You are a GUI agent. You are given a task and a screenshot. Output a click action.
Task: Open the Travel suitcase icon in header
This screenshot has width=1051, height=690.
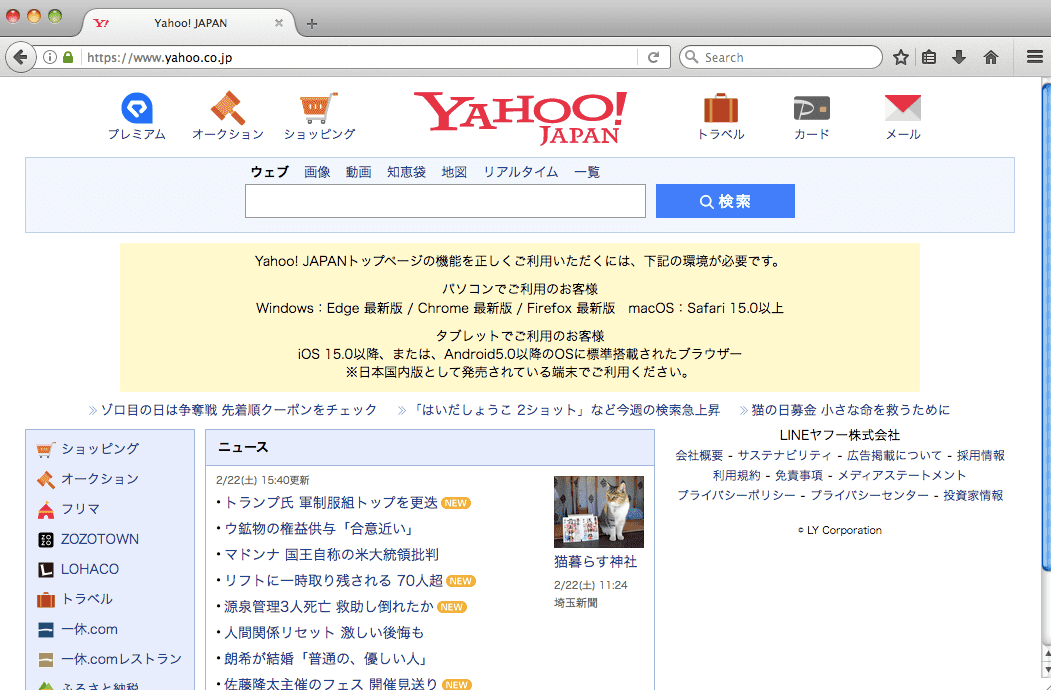[x=721, y=108]
